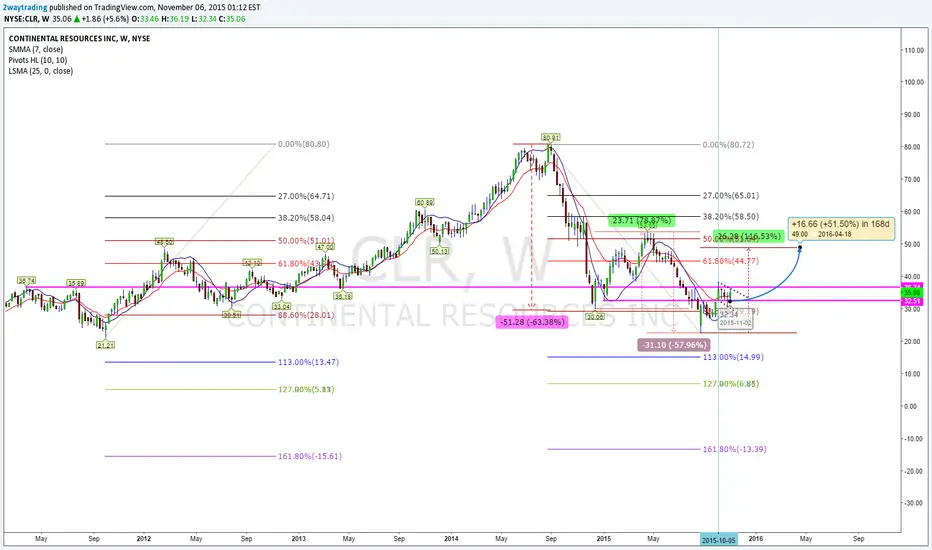
Task: Click the 33.04 pivot low label
Action: (x=282, y=306)
